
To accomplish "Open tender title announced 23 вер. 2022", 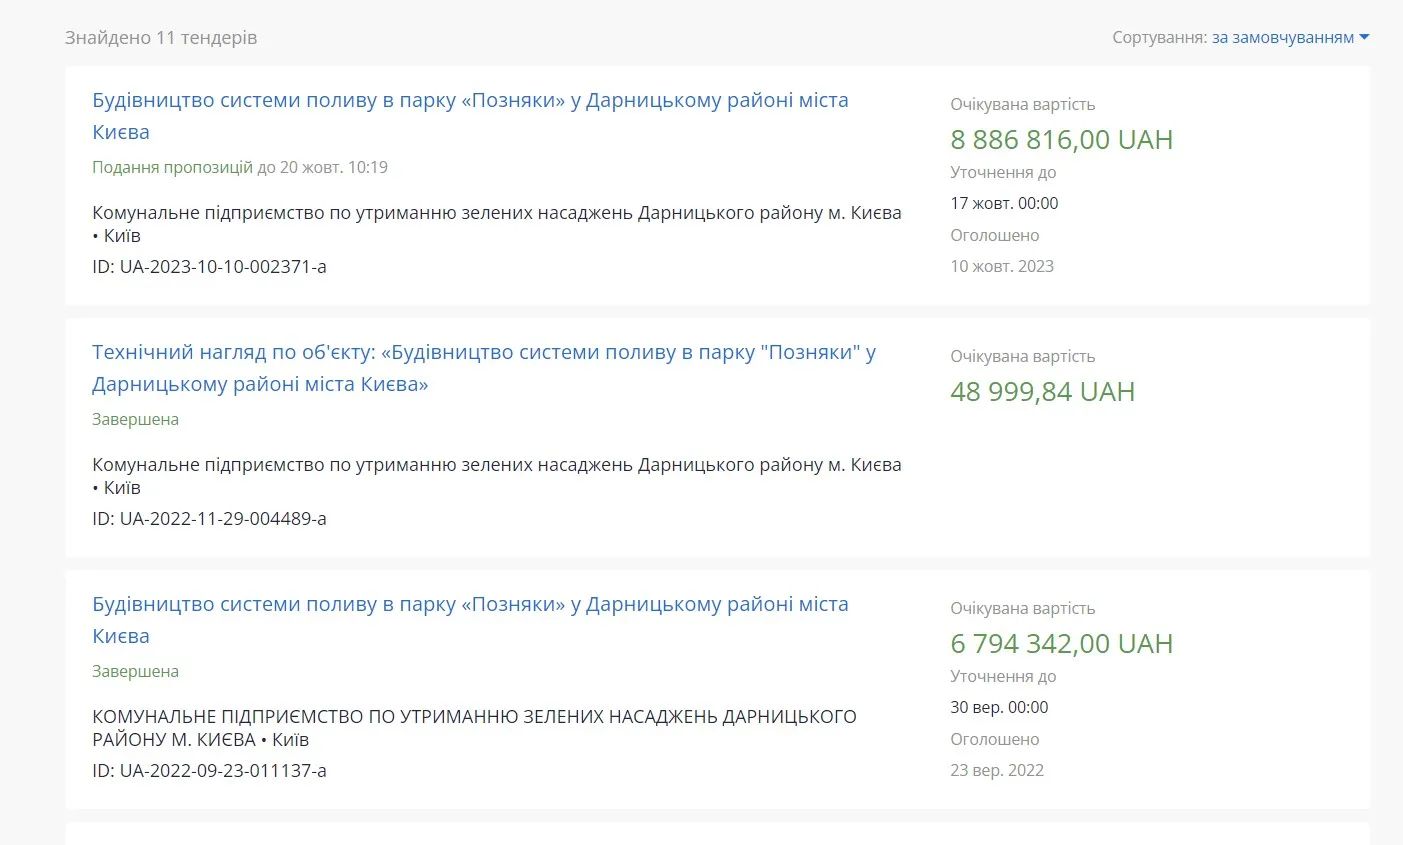I will point(470,605).
